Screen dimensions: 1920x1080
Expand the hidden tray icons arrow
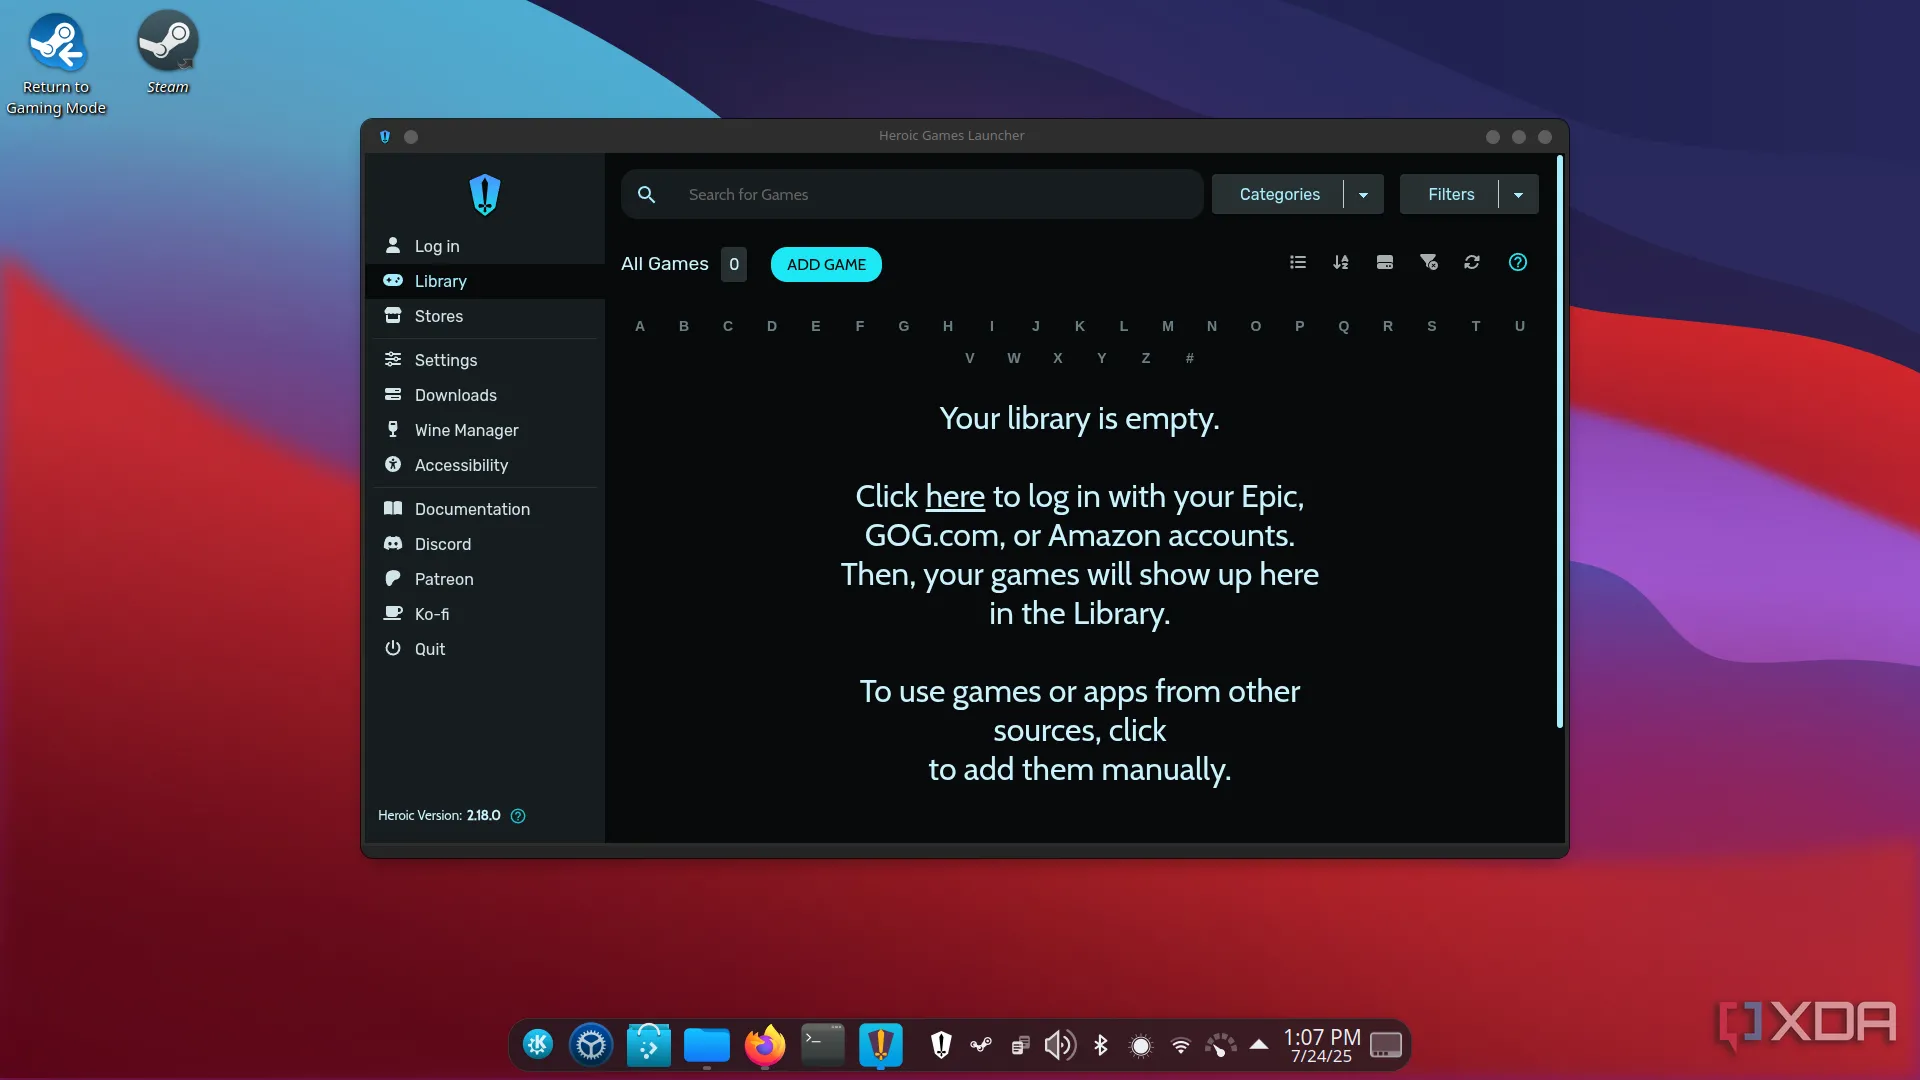(1259, 1044)
